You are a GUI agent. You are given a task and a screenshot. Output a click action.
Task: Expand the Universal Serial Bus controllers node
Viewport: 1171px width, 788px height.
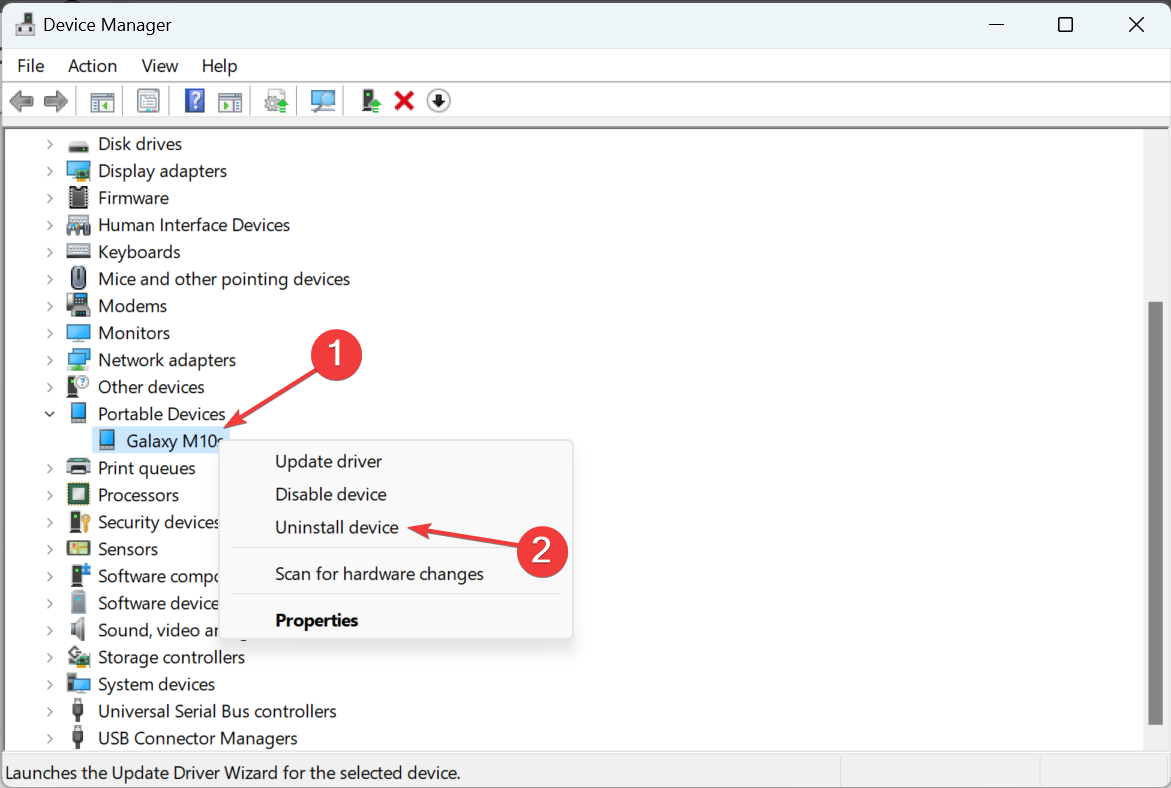(x=49, y=711)
